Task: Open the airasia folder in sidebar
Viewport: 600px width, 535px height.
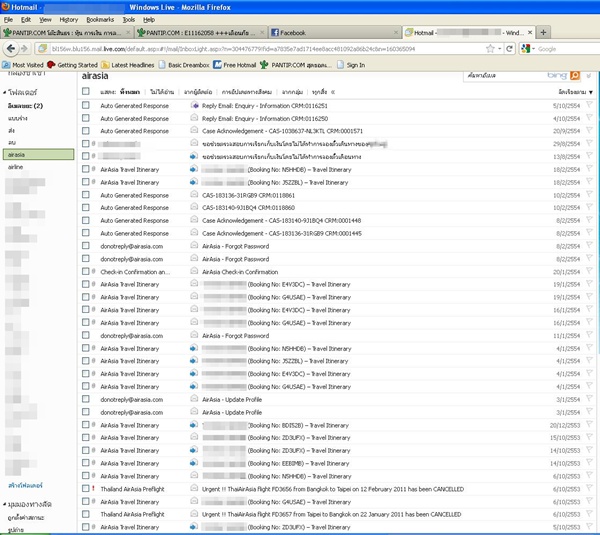Action: [38, 155]
